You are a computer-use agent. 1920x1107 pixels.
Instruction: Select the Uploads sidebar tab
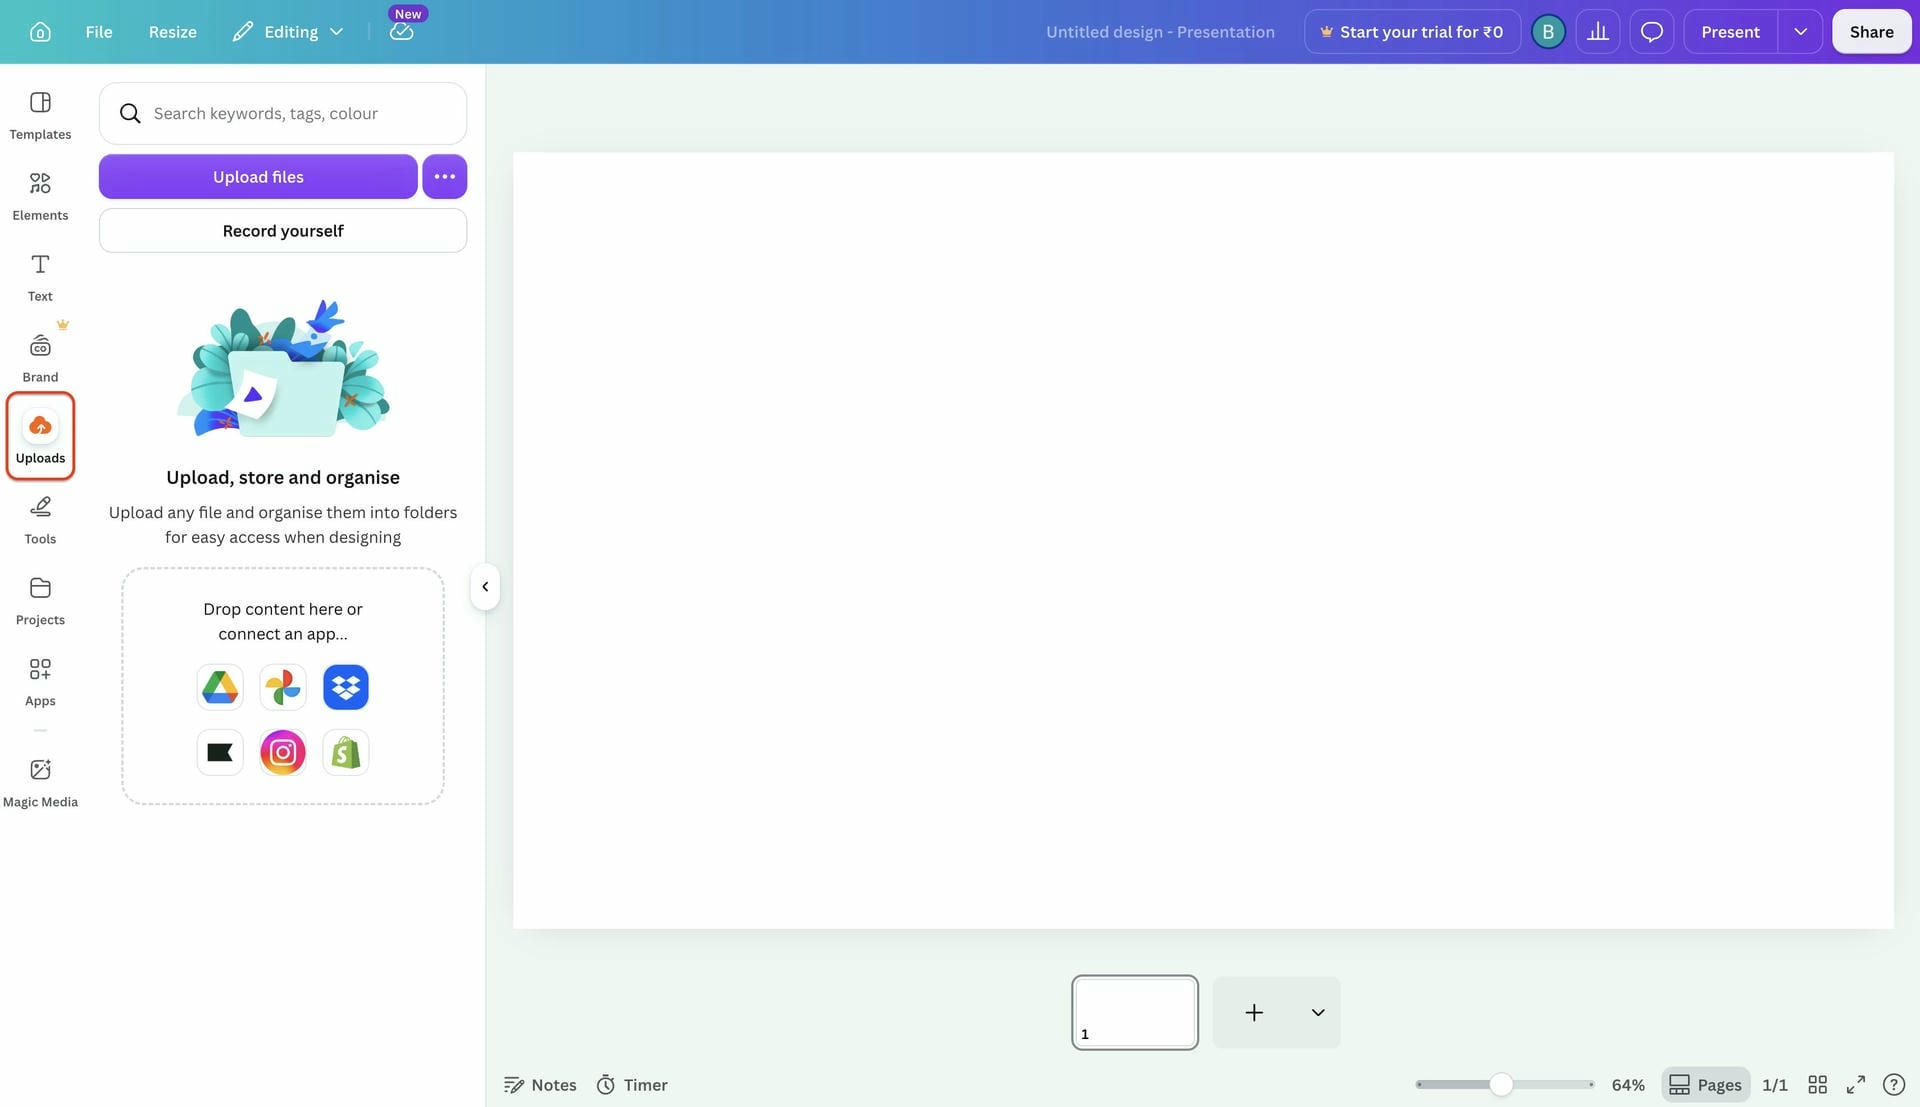click(x=40, y=437)
